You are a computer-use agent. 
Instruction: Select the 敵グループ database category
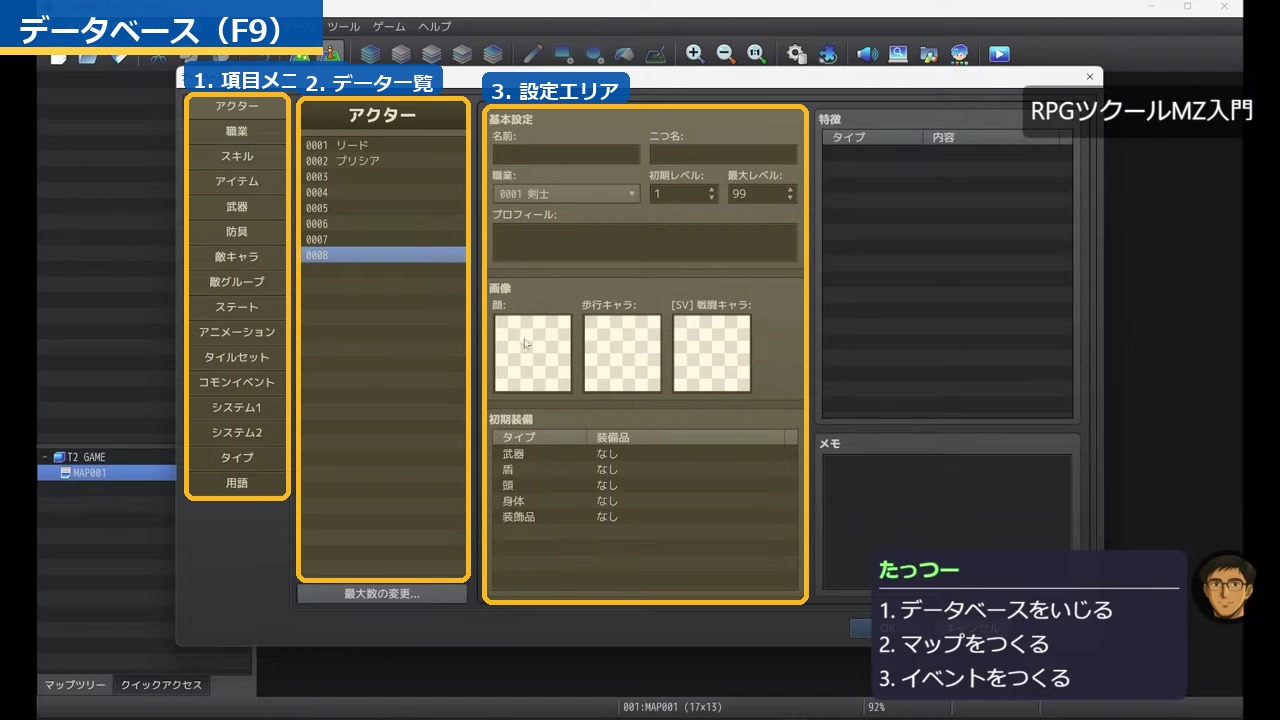(x=237, y=282)
